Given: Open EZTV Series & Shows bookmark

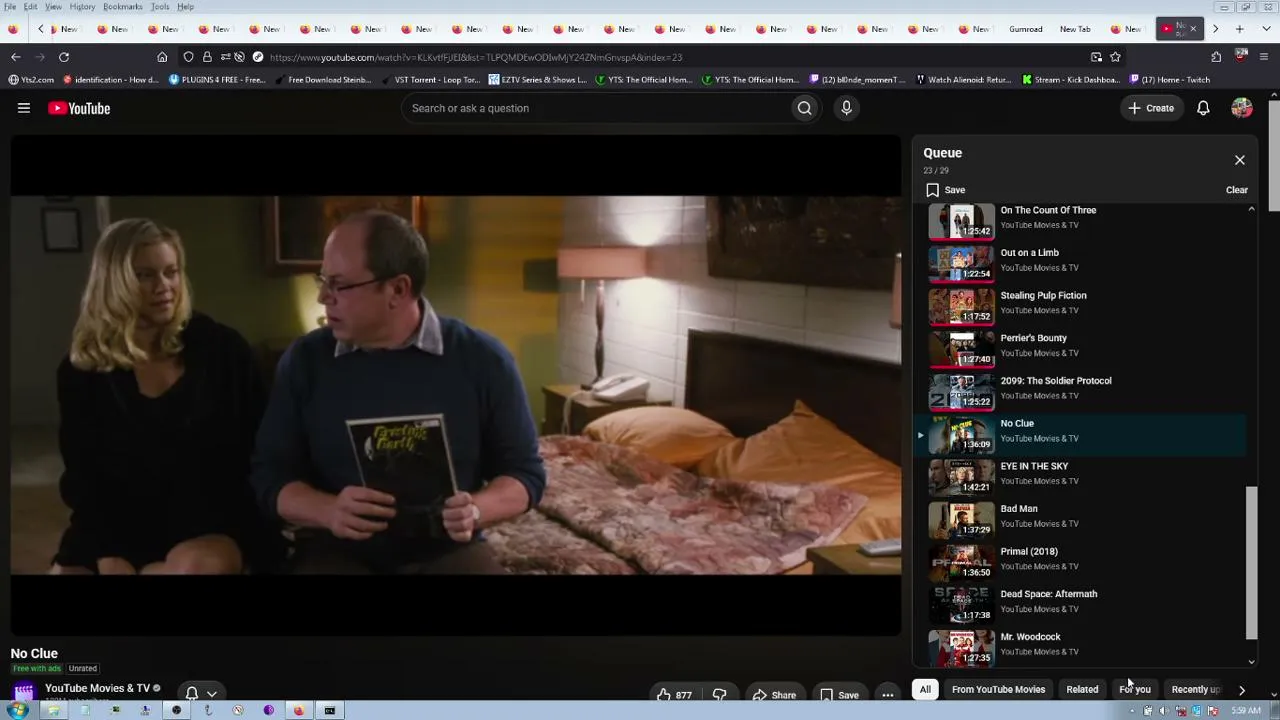Looking at the screenshot, I should (538, 80).
